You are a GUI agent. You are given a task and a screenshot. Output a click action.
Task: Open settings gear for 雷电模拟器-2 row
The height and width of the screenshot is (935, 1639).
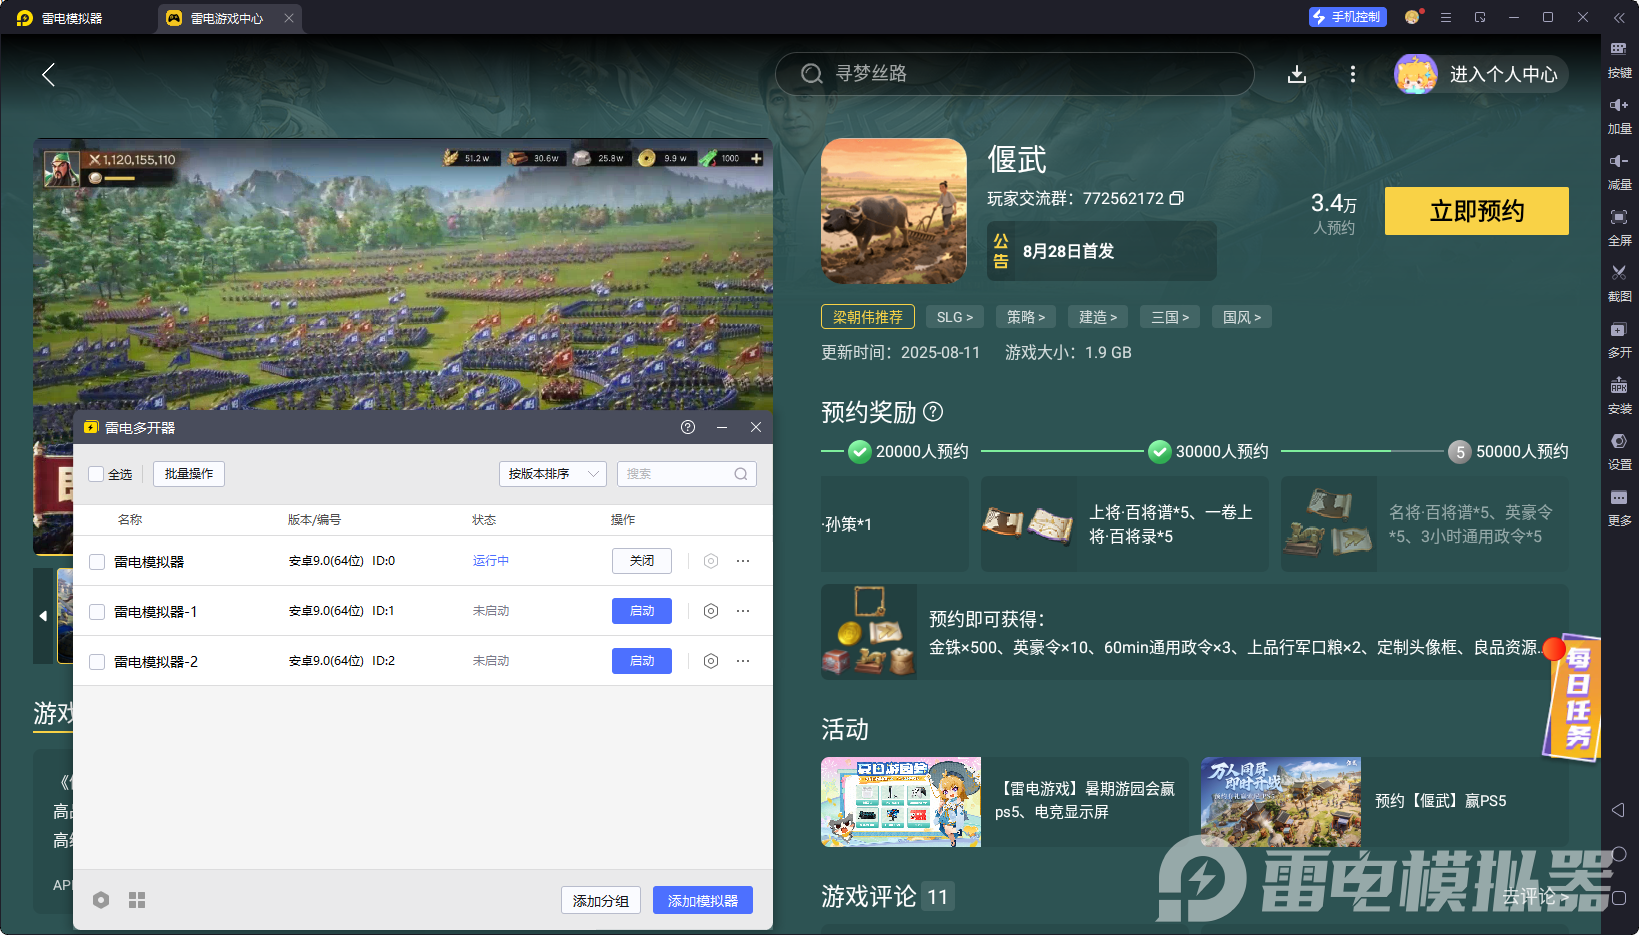(711, 661)
